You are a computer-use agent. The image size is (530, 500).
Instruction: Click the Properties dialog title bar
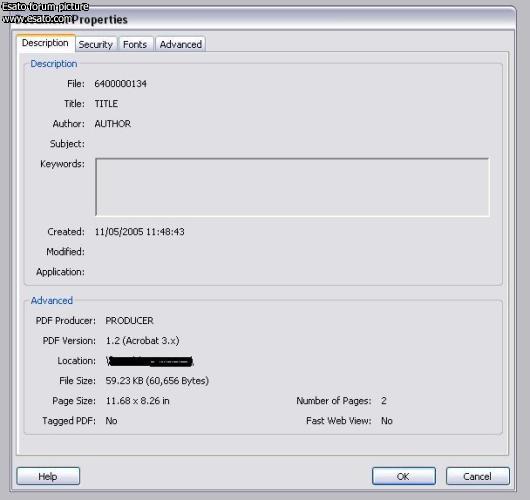point(262,19)
